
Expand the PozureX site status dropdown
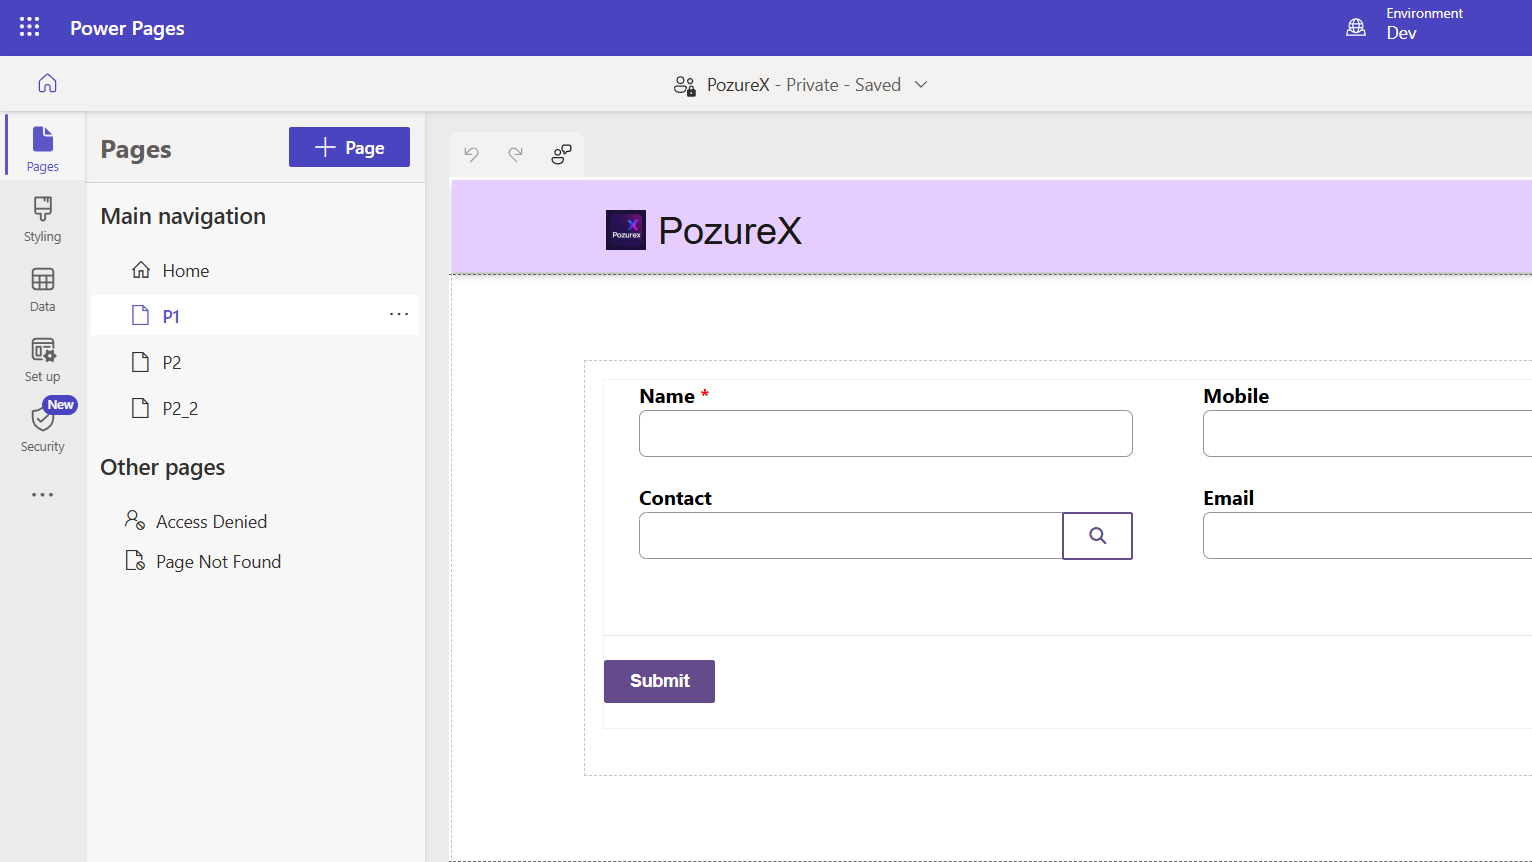[x=921, y=85]
